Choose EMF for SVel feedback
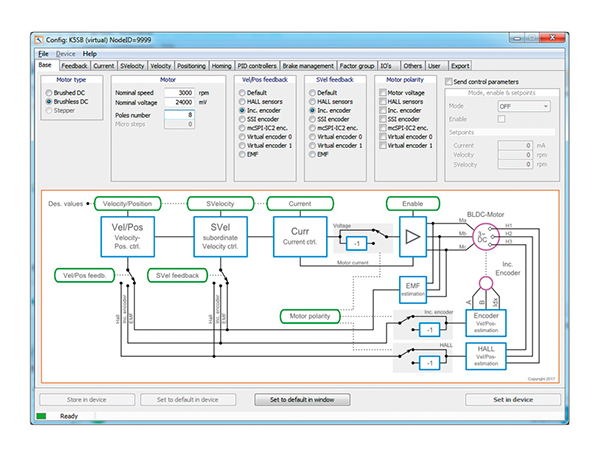Viewport: 600px width, 454px height. click(312, 155)
